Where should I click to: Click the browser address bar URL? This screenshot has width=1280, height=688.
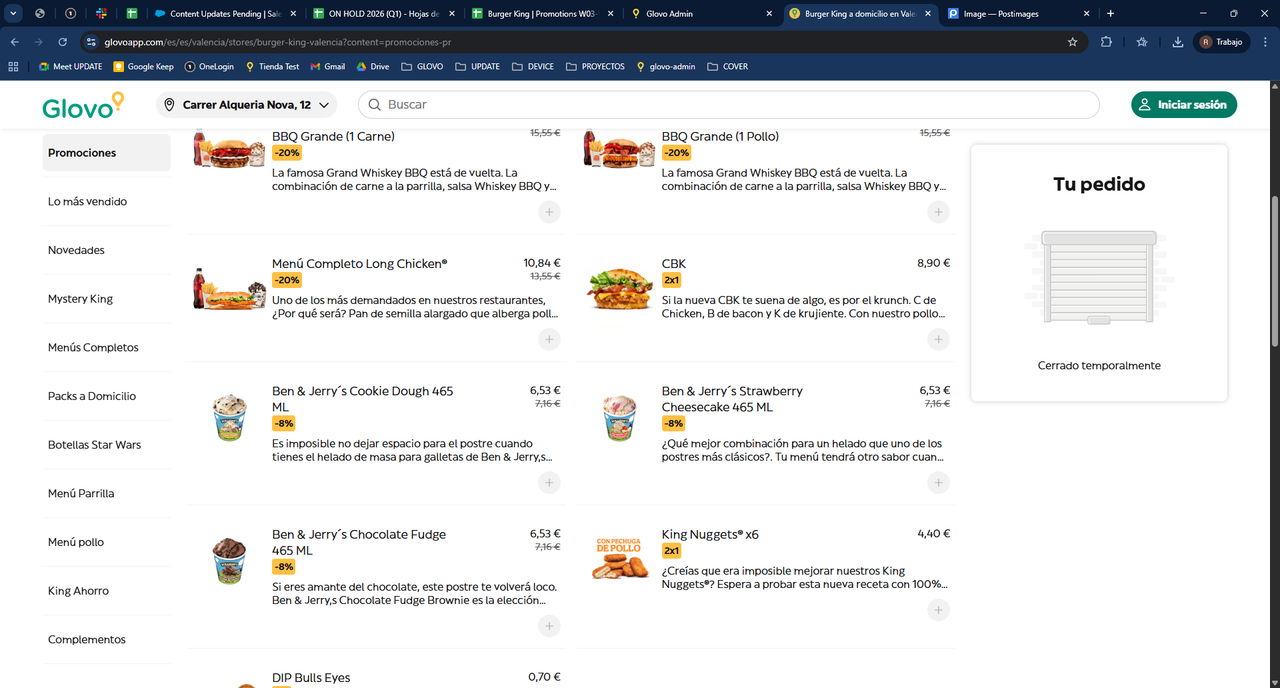278,42
